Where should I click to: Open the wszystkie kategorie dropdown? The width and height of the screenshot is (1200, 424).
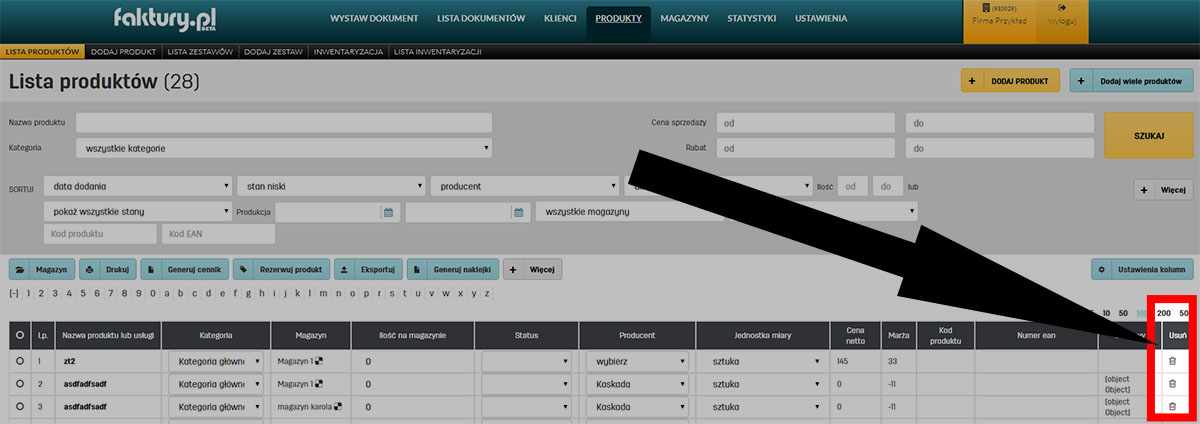[284, 148]
